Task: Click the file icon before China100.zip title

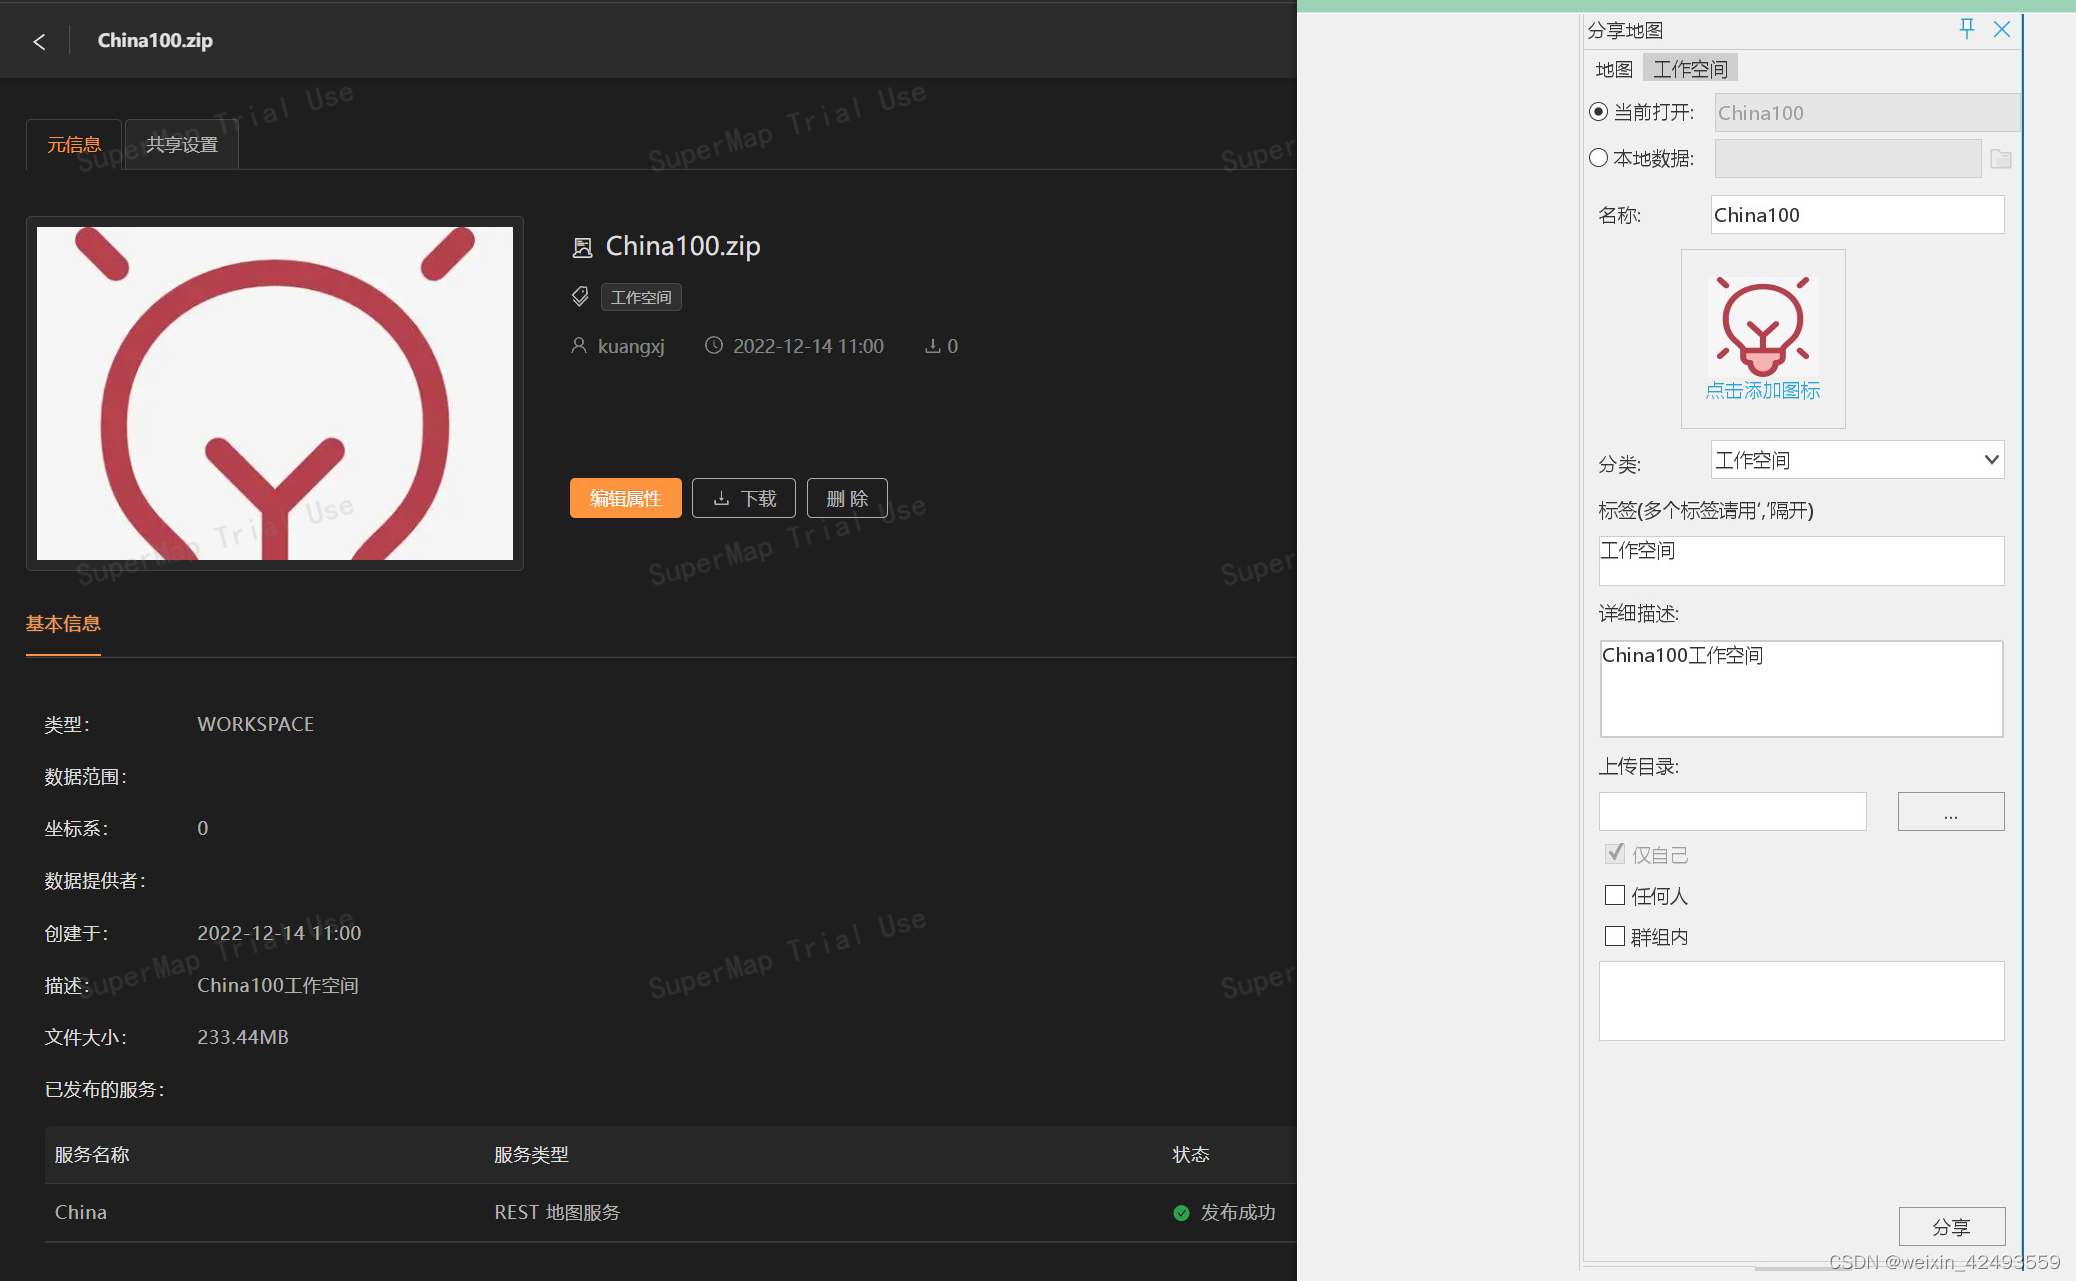Action: tap(582, 247)
